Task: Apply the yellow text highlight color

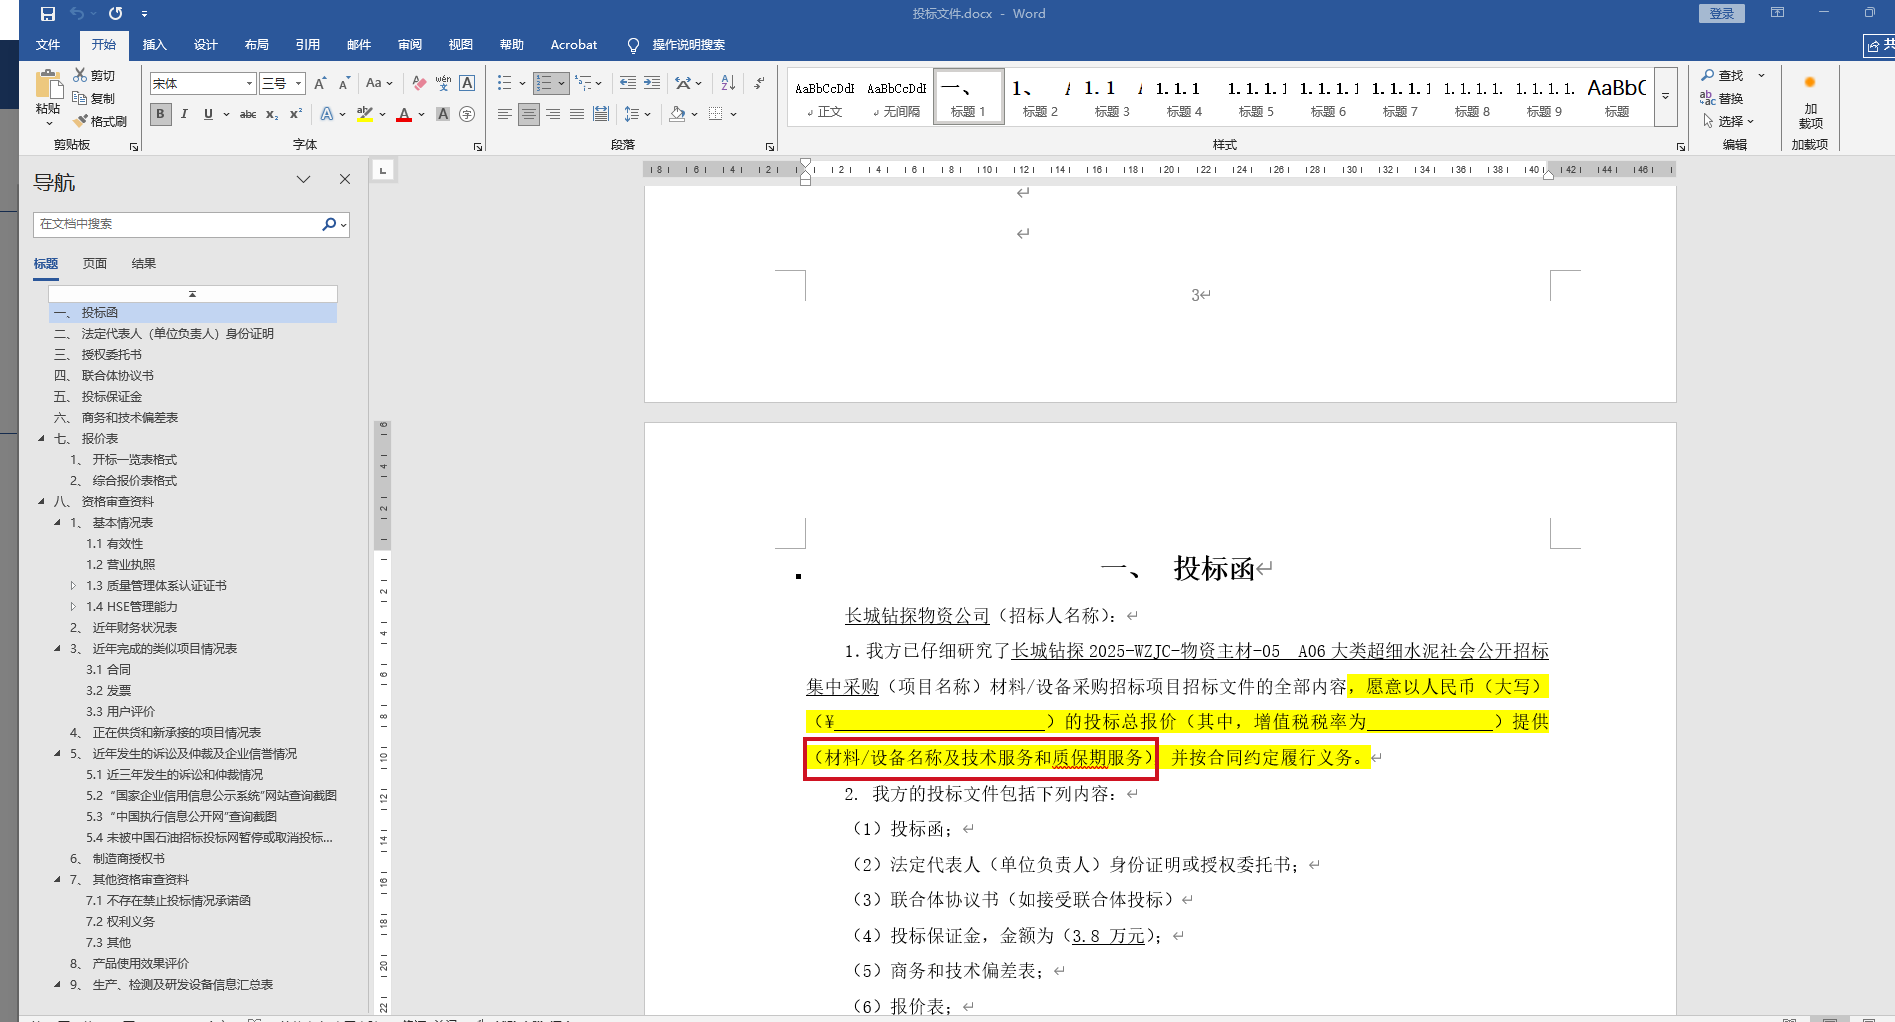Action: pyautogui.click(x=364, y=115)
